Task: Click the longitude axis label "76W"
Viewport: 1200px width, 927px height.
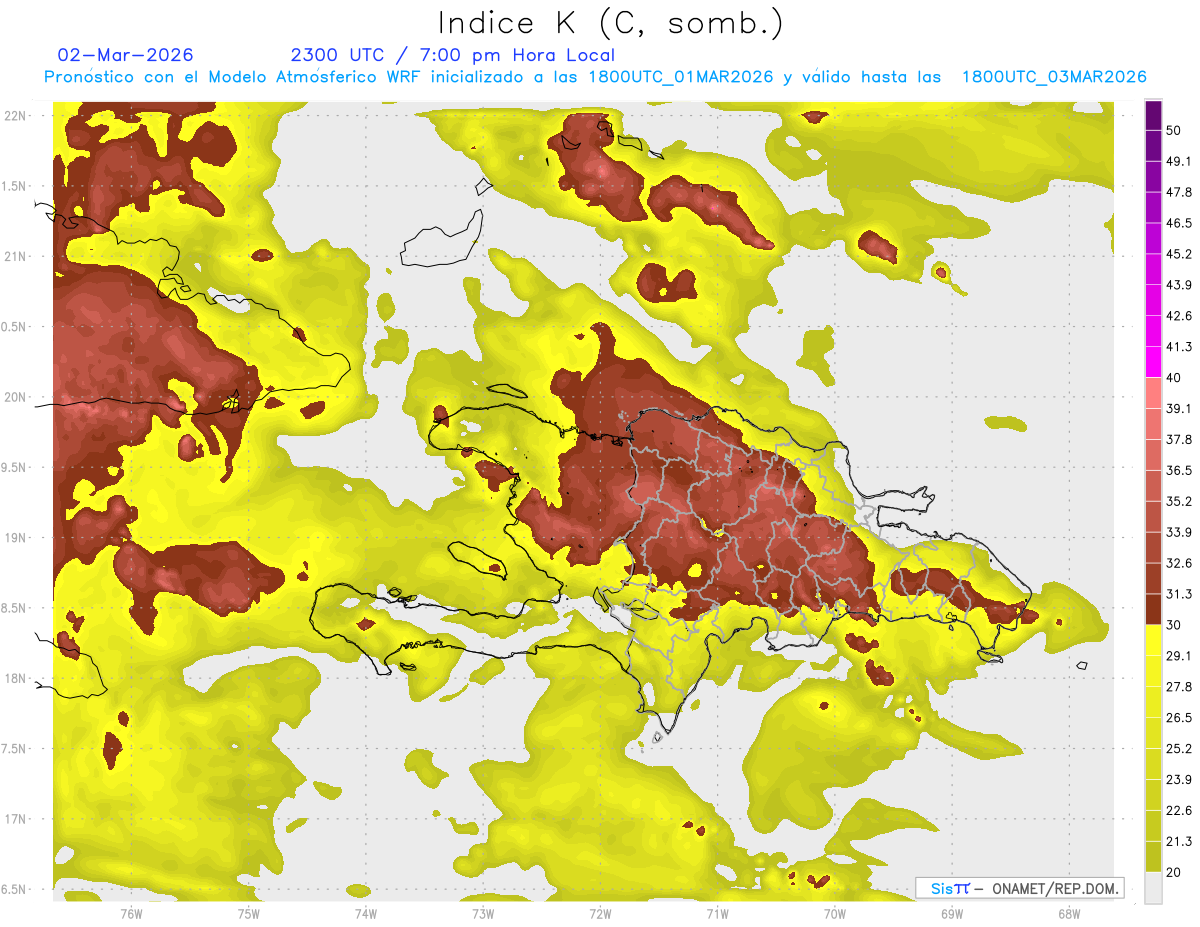Action: (131, 913)
